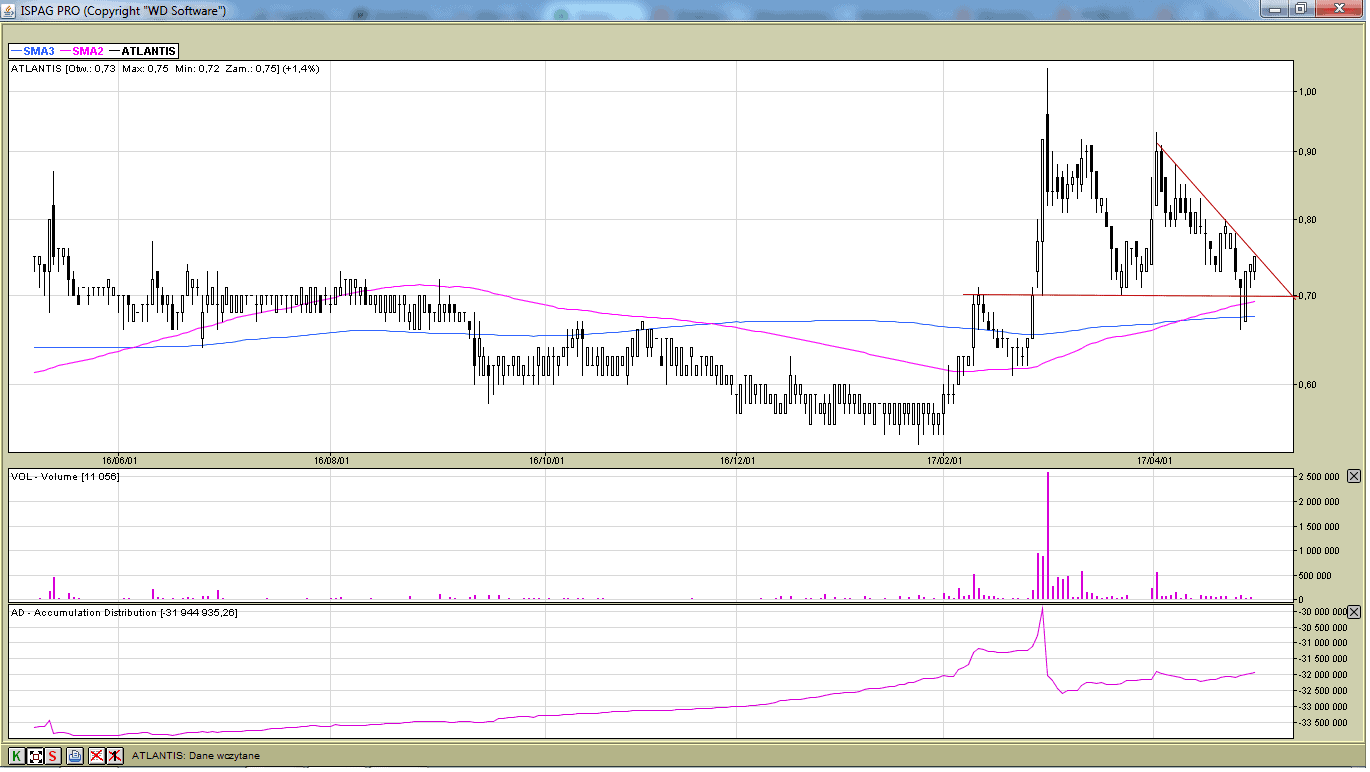
Task: Click the VOL - Volume panel label
Action: 65,477
